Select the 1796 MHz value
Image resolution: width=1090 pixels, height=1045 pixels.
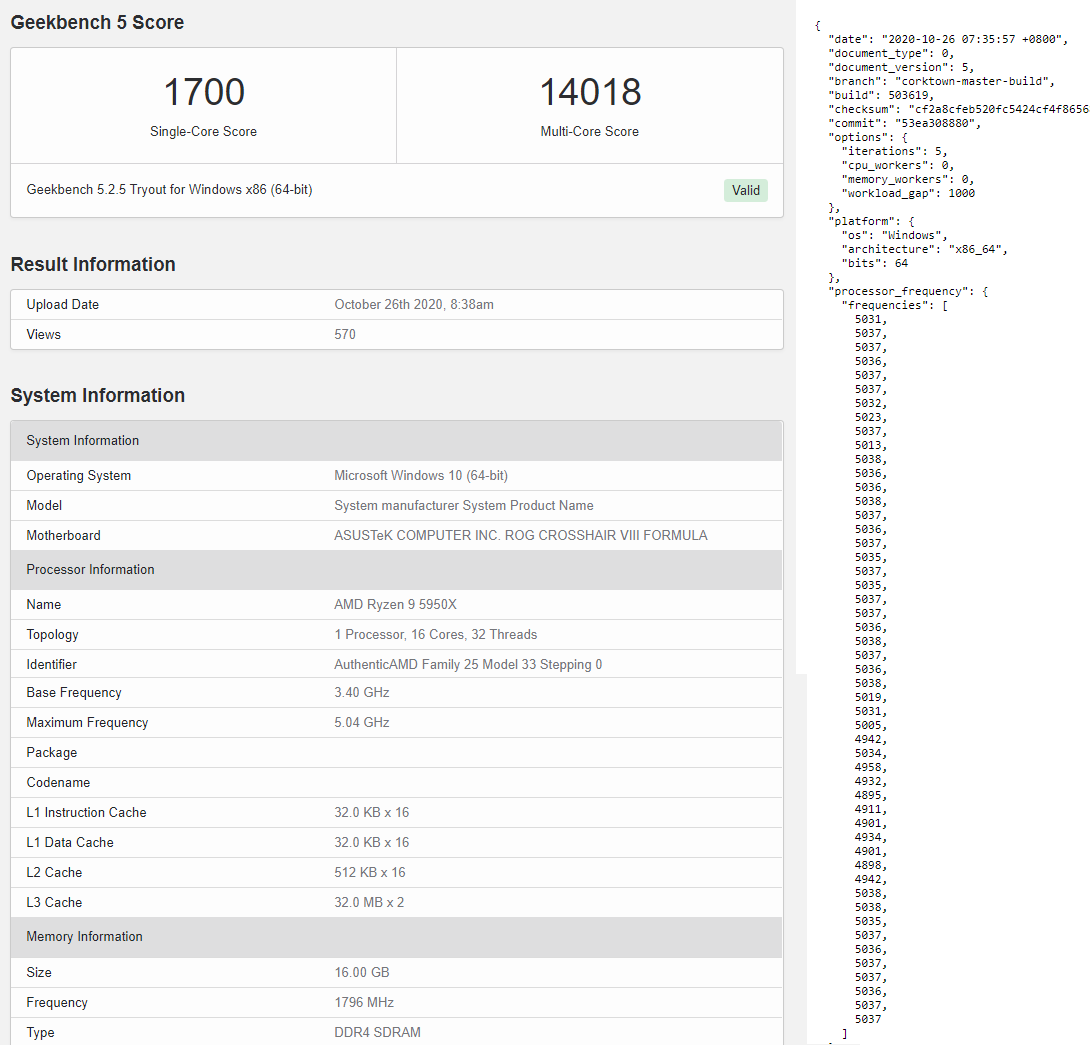point(364,1002)
